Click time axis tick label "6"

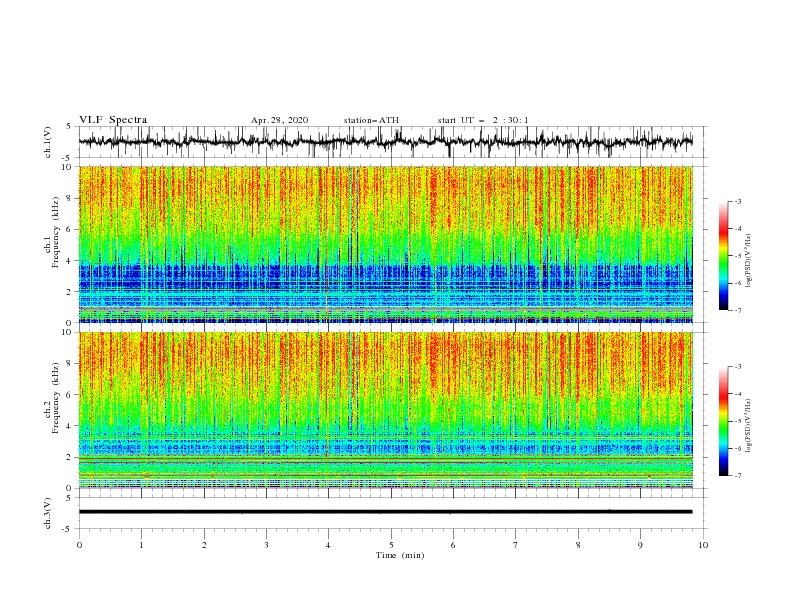tap(453, 545)
